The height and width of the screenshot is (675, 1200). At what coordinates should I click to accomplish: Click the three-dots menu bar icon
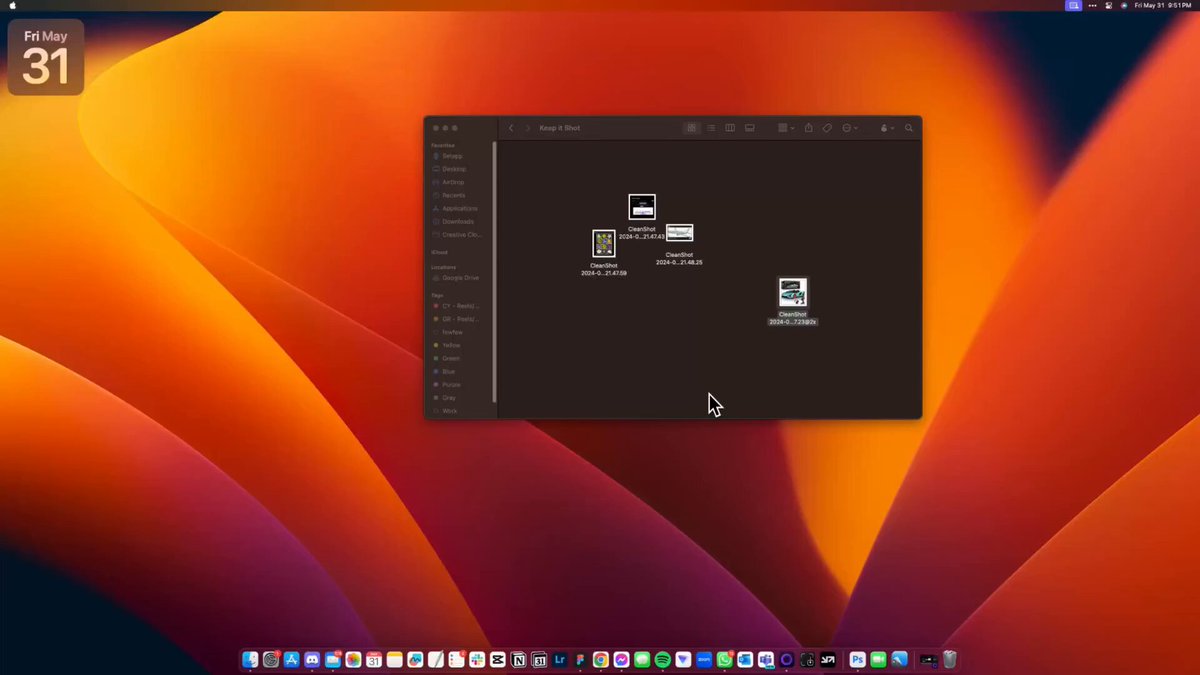(1092, 5)
